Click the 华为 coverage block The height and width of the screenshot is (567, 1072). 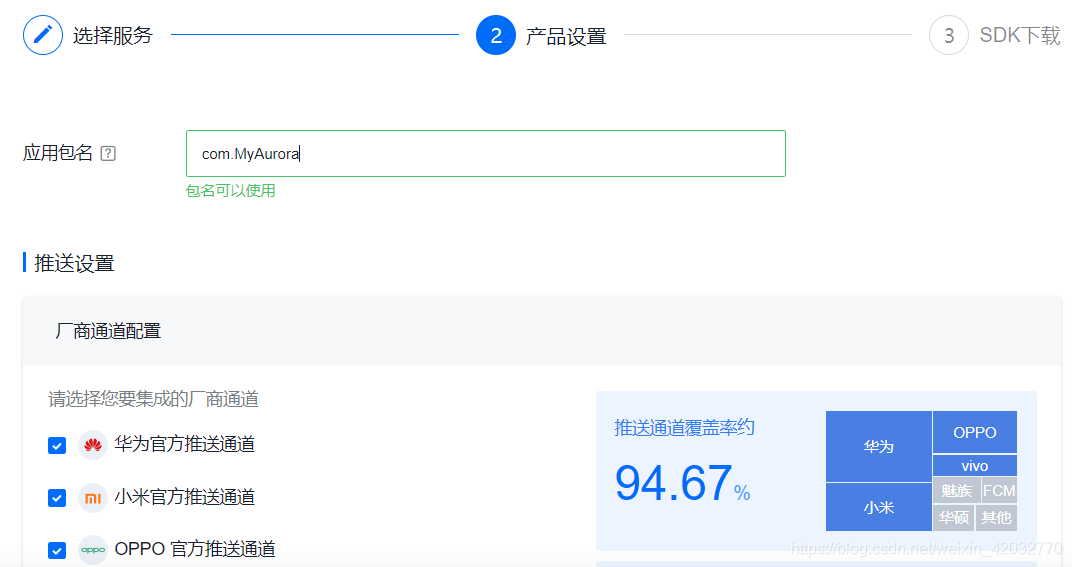coord(879,447)
